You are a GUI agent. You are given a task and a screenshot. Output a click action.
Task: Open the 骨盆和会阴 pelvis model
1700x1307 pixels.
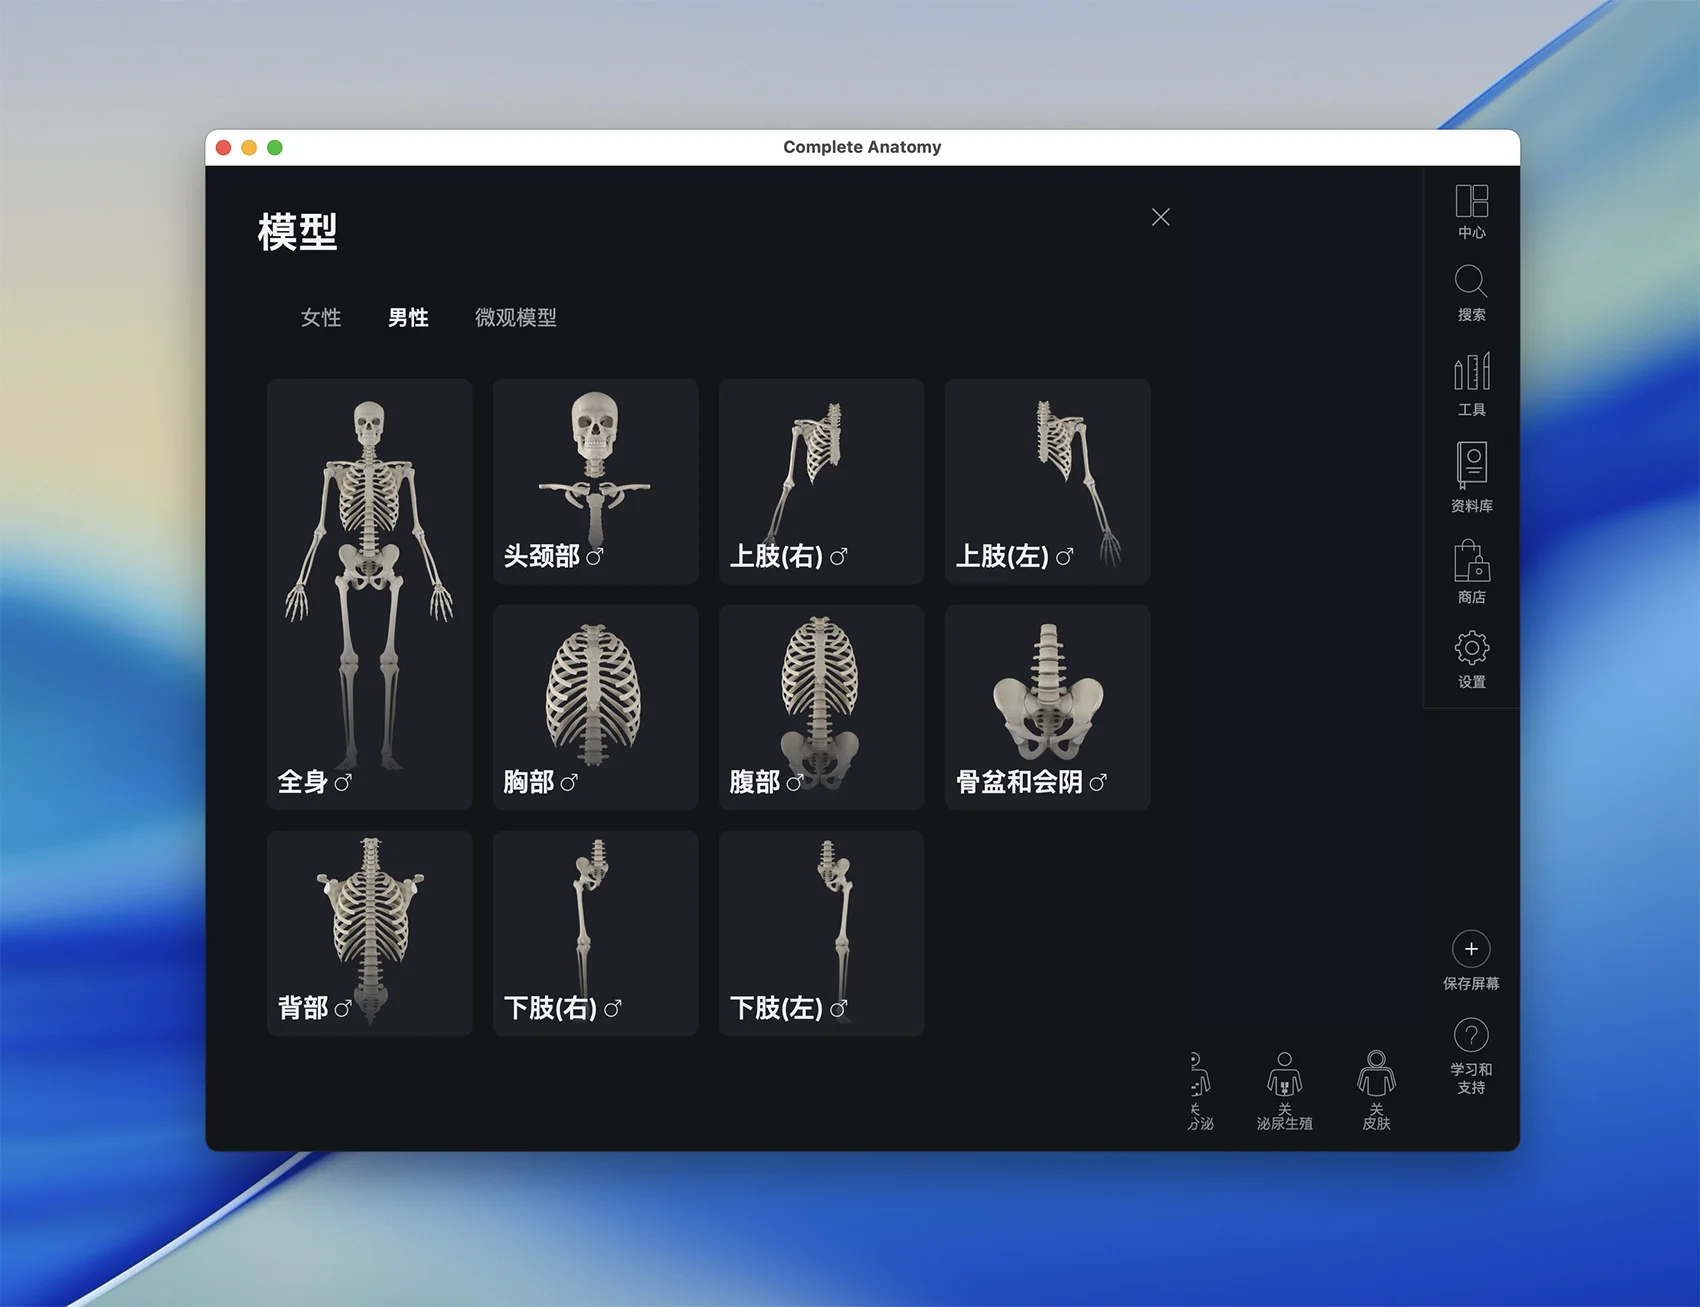(x=1047, y=707)
